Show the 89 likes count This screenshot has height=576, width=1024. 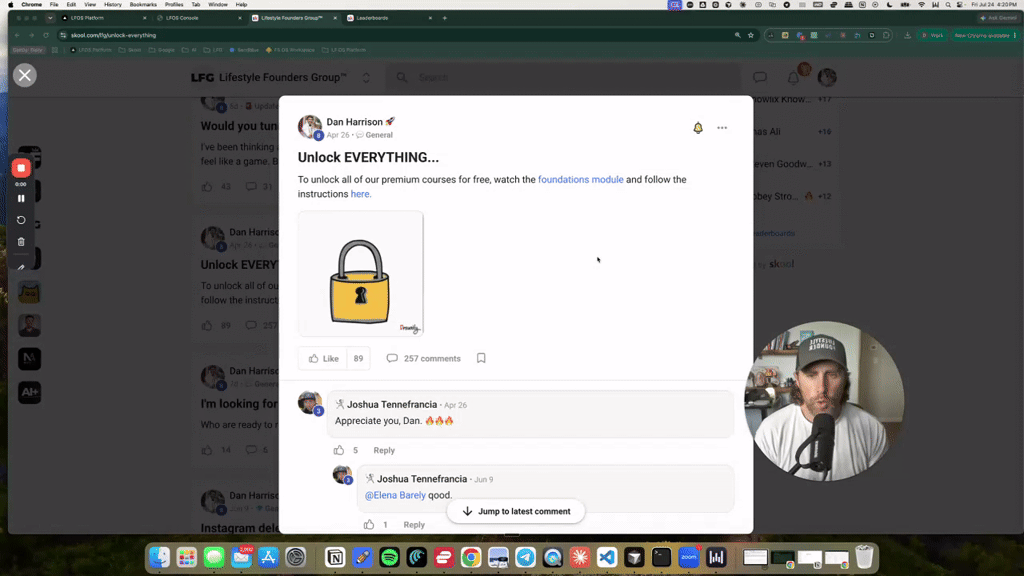[x=358, y=359]
